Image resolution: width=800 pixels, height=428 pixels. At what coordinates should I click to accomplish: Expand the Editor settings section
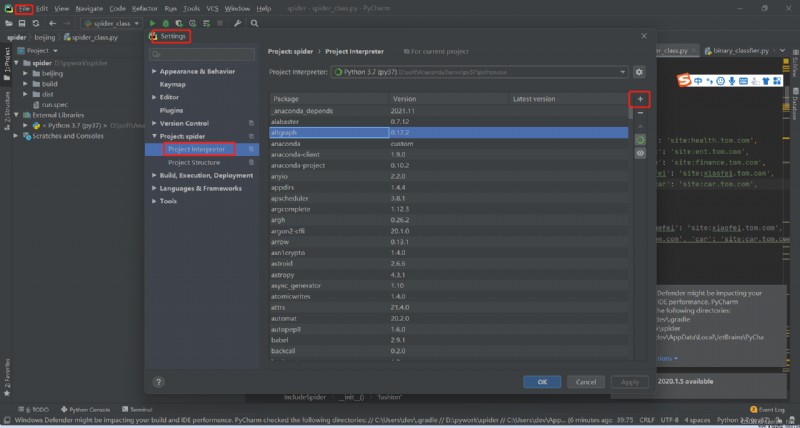154,97
